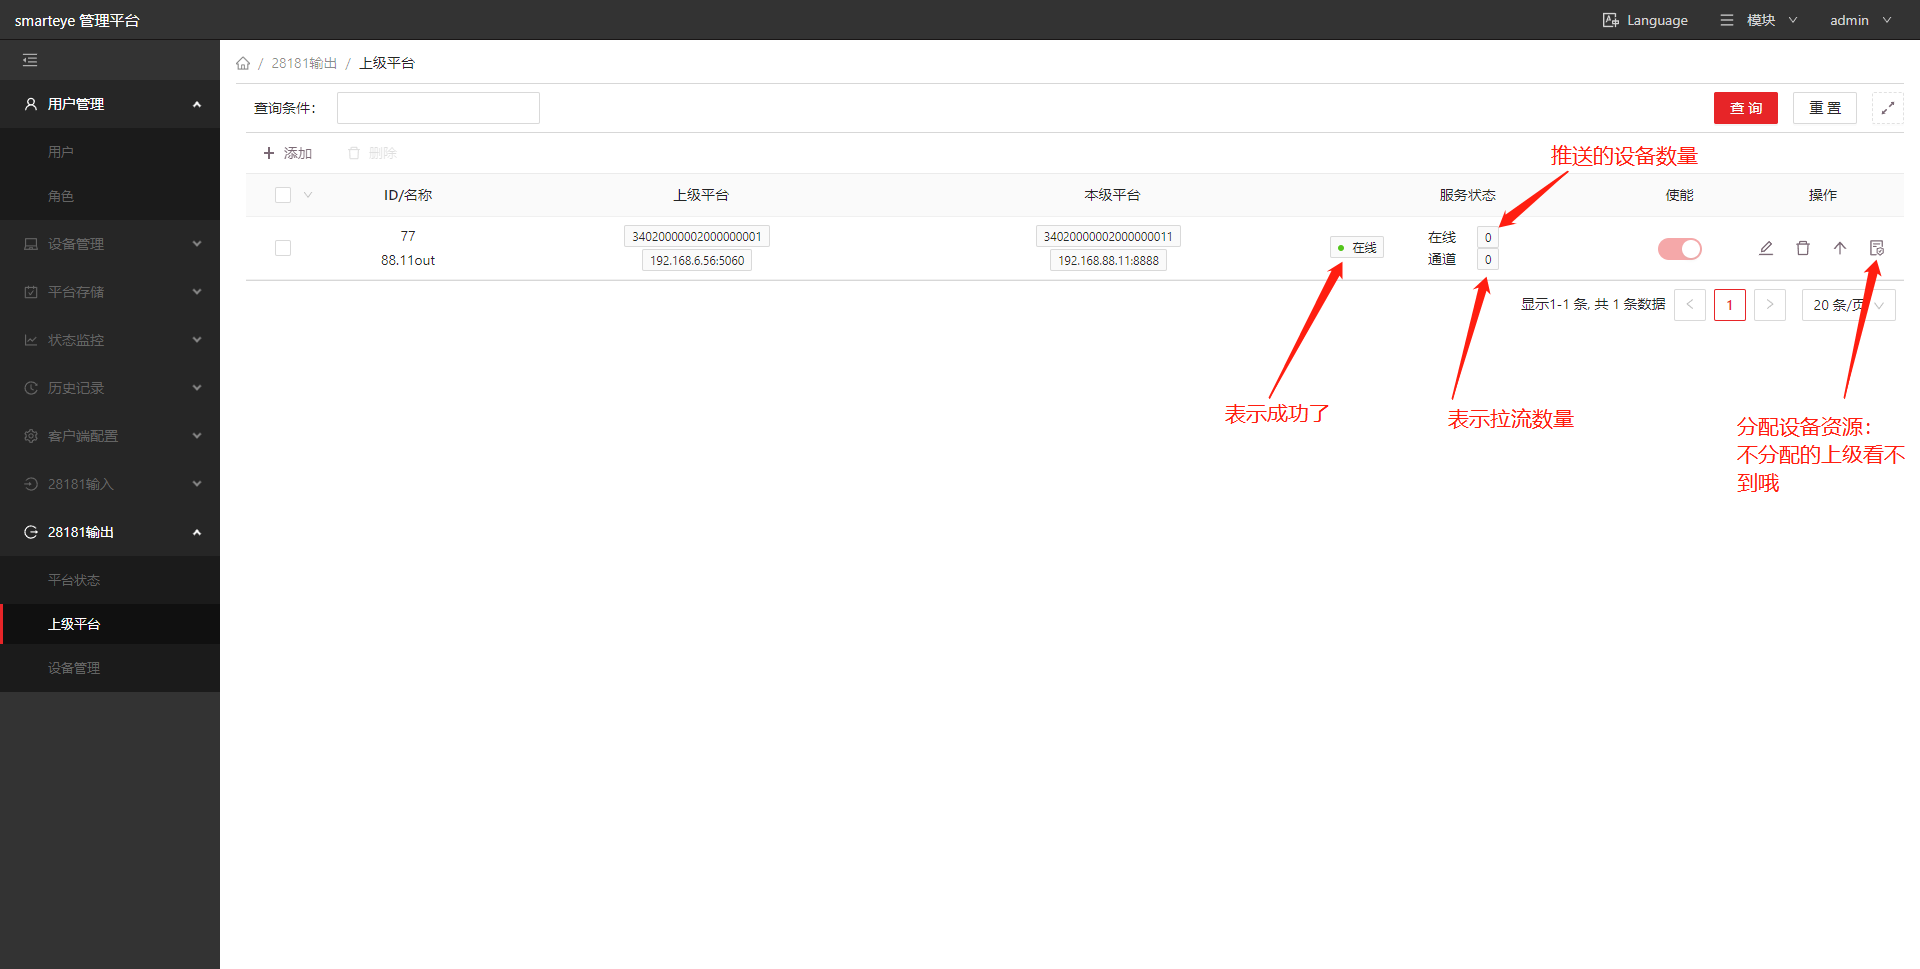Expand the 历史记录 sidebar section
This screenshot has width=1920, height=969.
pyautogui.click(x=110, y=388)
